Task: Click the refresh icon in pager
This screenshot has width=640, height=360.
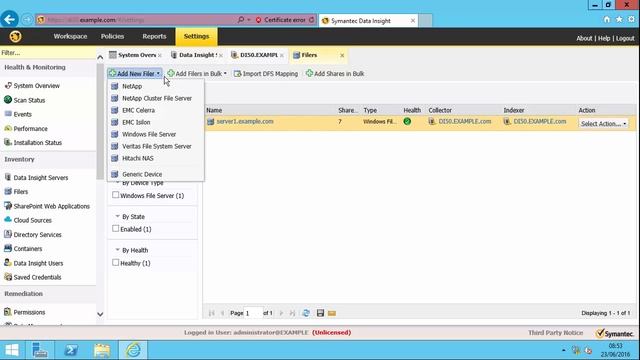Action: (x=306, y=313)
